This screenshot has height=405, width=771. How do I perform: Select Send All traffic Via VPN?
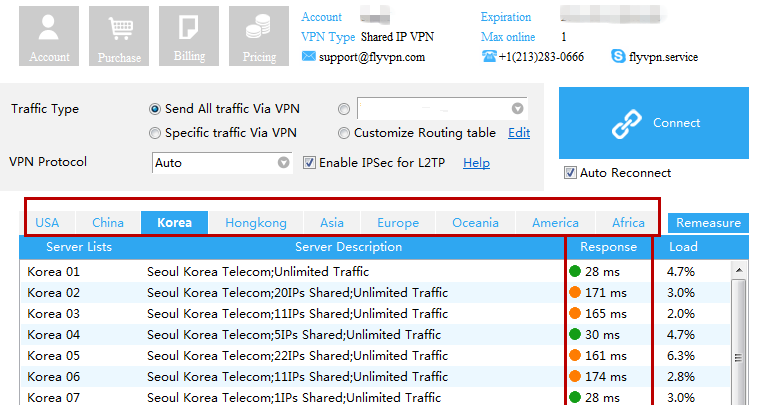pyautogui.click(x=155, y=109)
